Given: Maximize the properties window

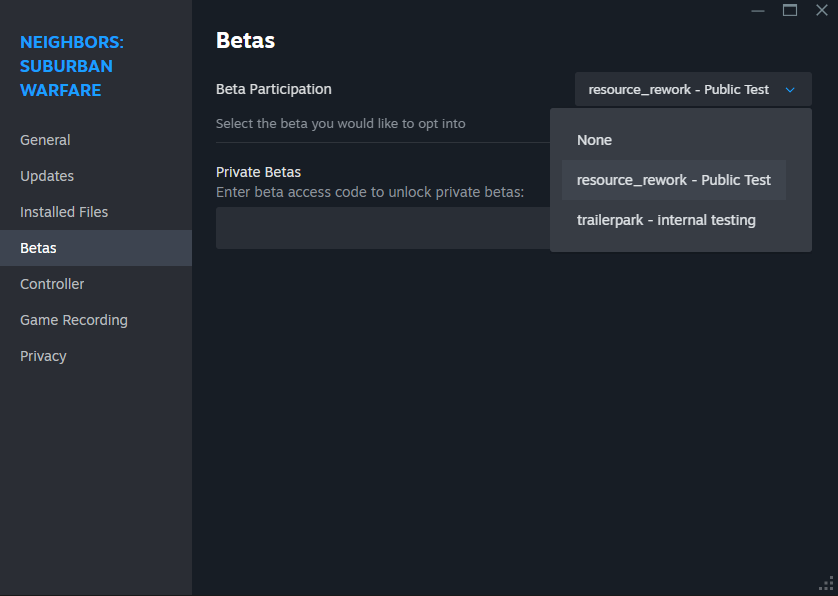Looking at the screenshot, I should 790,10.
